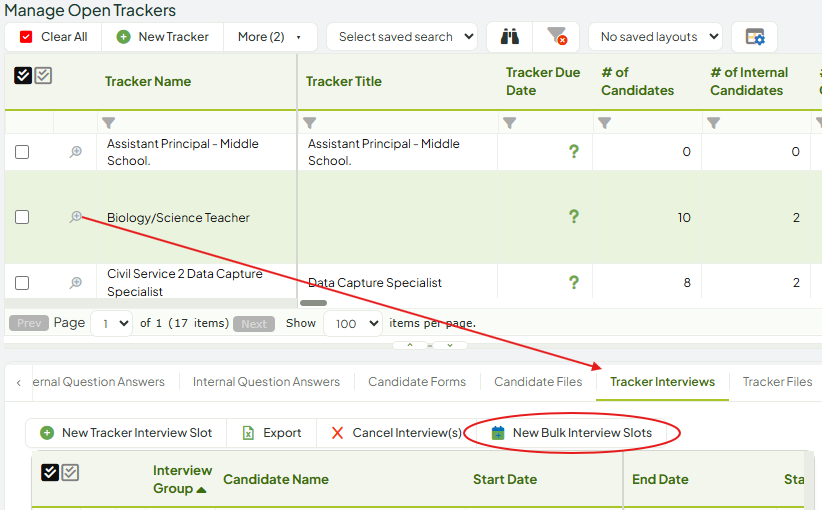Viewport: 822px width, 510px height.
Task: Collapse panel with the up splitter arrow
Action: pos(410,345)
